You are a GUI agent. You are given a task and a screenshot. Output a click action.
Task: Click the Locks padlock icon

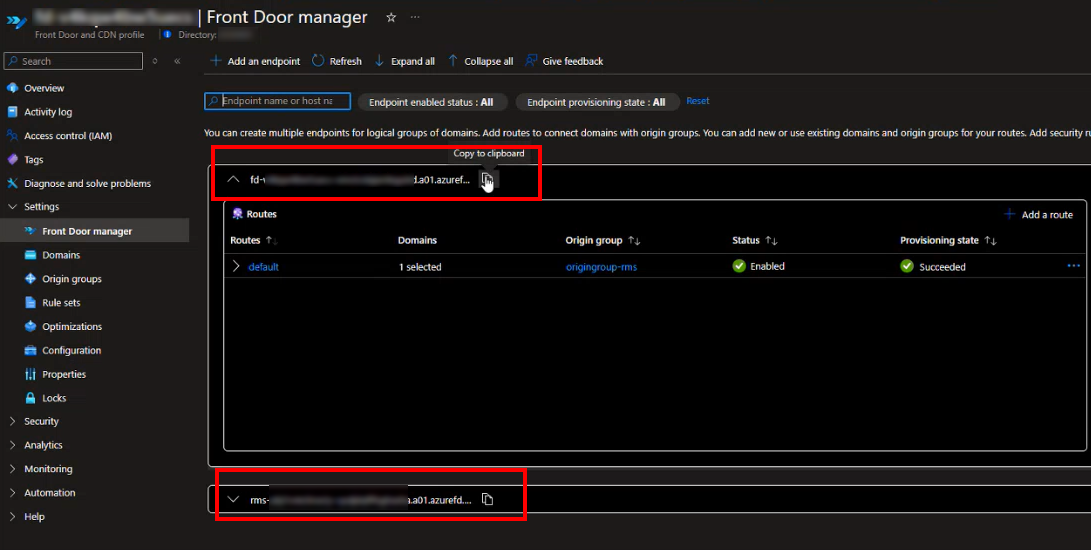[30, 398]
